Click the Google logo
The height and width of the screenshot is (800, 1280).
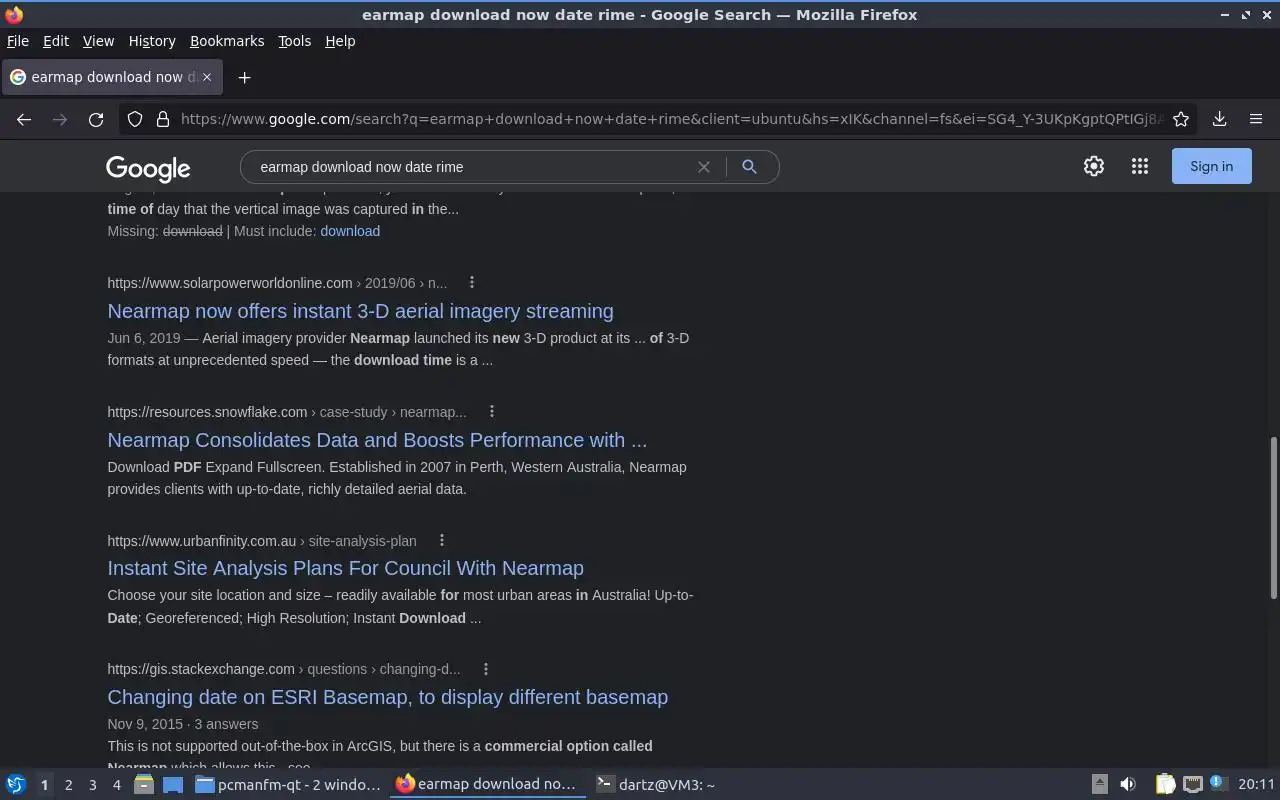tap(148, 168)
